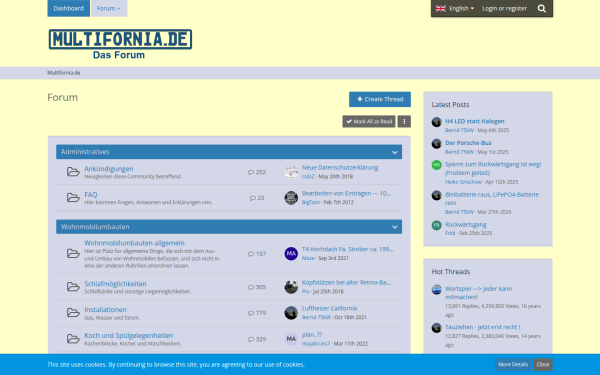Open Neue Datenschutzerklärung thread
600x375 pixels.
point(340,168)
